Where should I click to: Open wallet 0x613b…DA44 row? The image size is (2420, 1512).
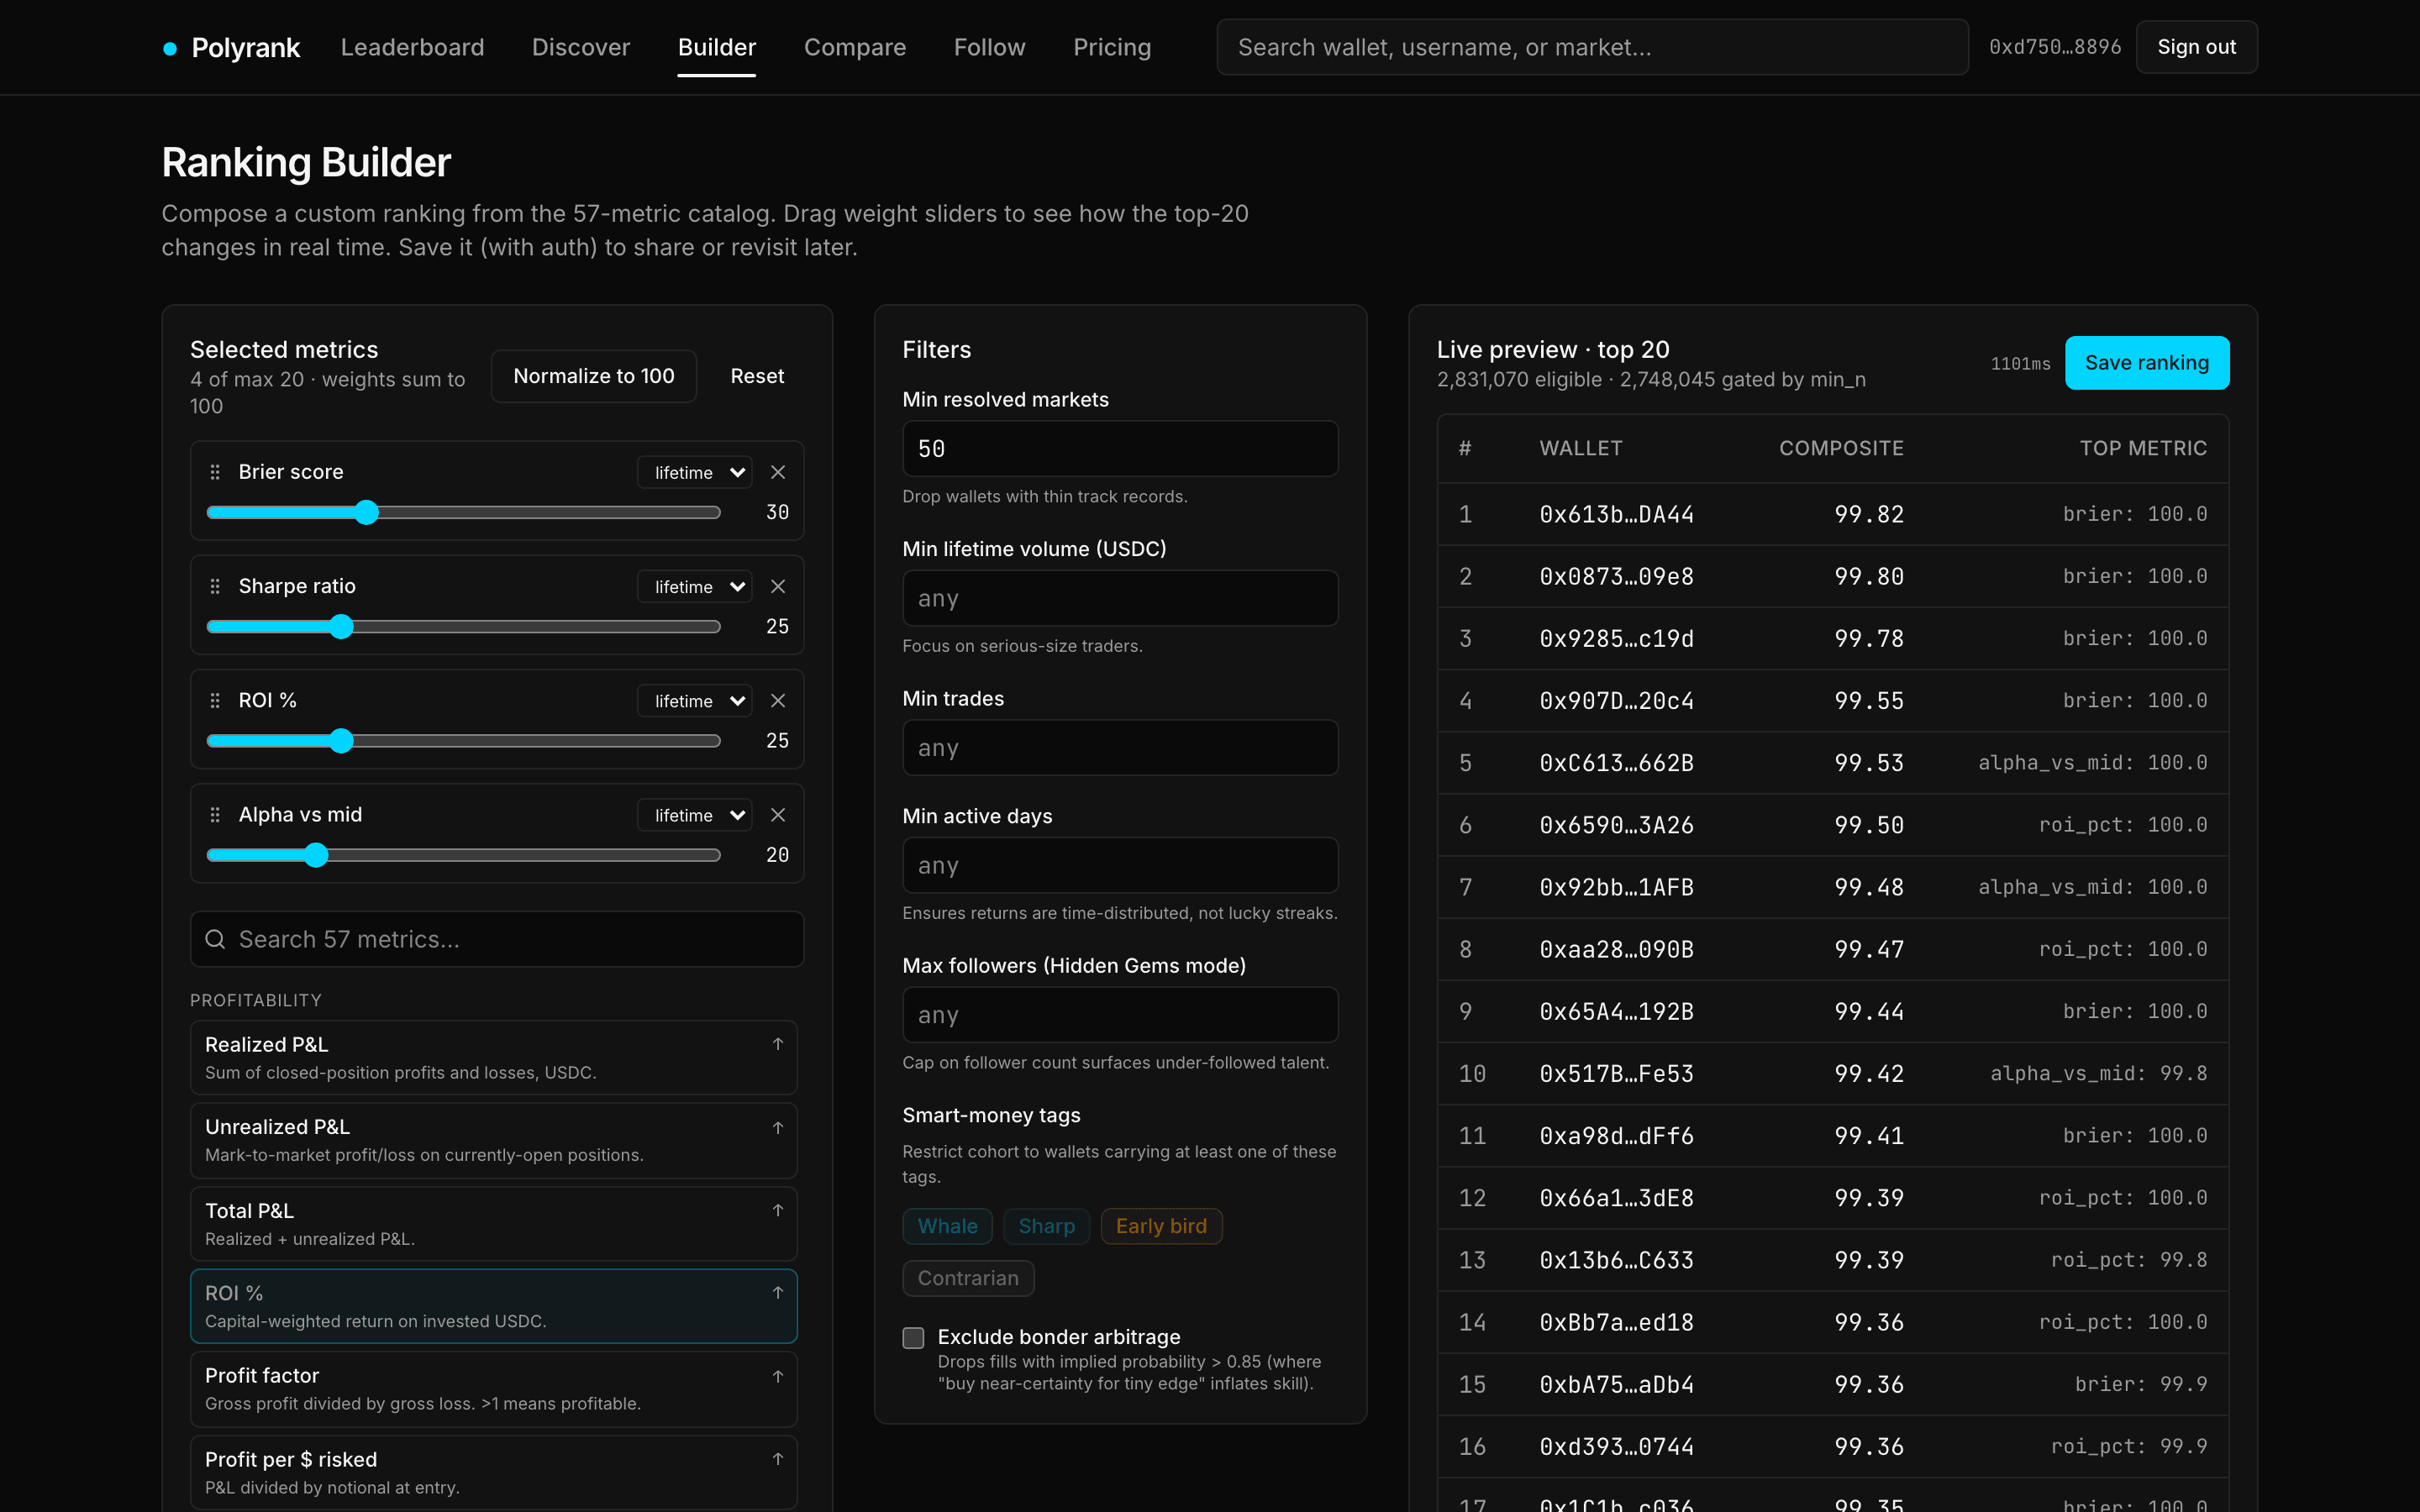tap(1833, 514)
